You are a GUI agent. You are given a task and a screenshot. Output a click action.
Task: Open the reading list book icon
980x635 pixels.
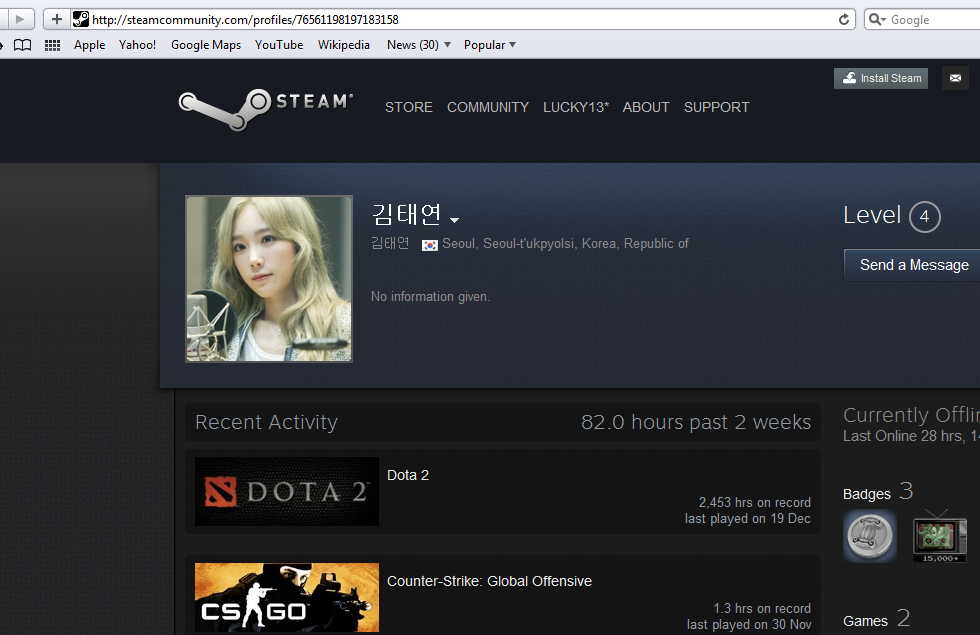pyautogui.click(x=22, y=45)
